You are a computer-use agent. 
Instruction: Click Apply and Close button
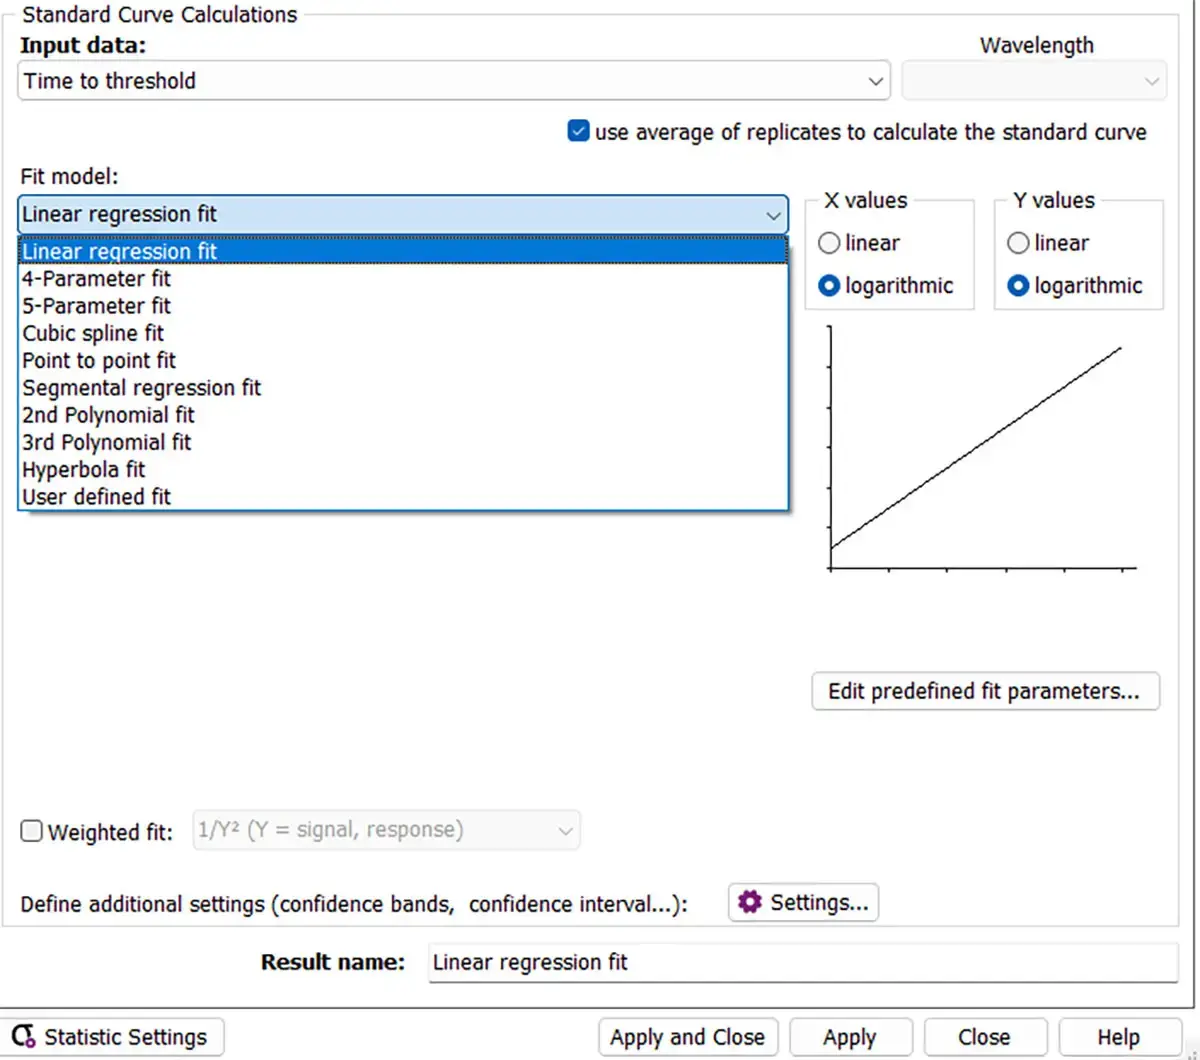pos(687,1037)
